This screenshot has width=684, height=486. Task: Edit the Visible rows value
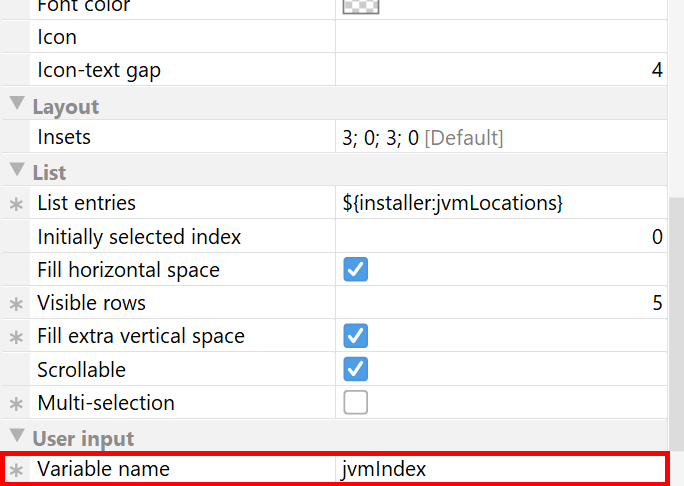501,303
